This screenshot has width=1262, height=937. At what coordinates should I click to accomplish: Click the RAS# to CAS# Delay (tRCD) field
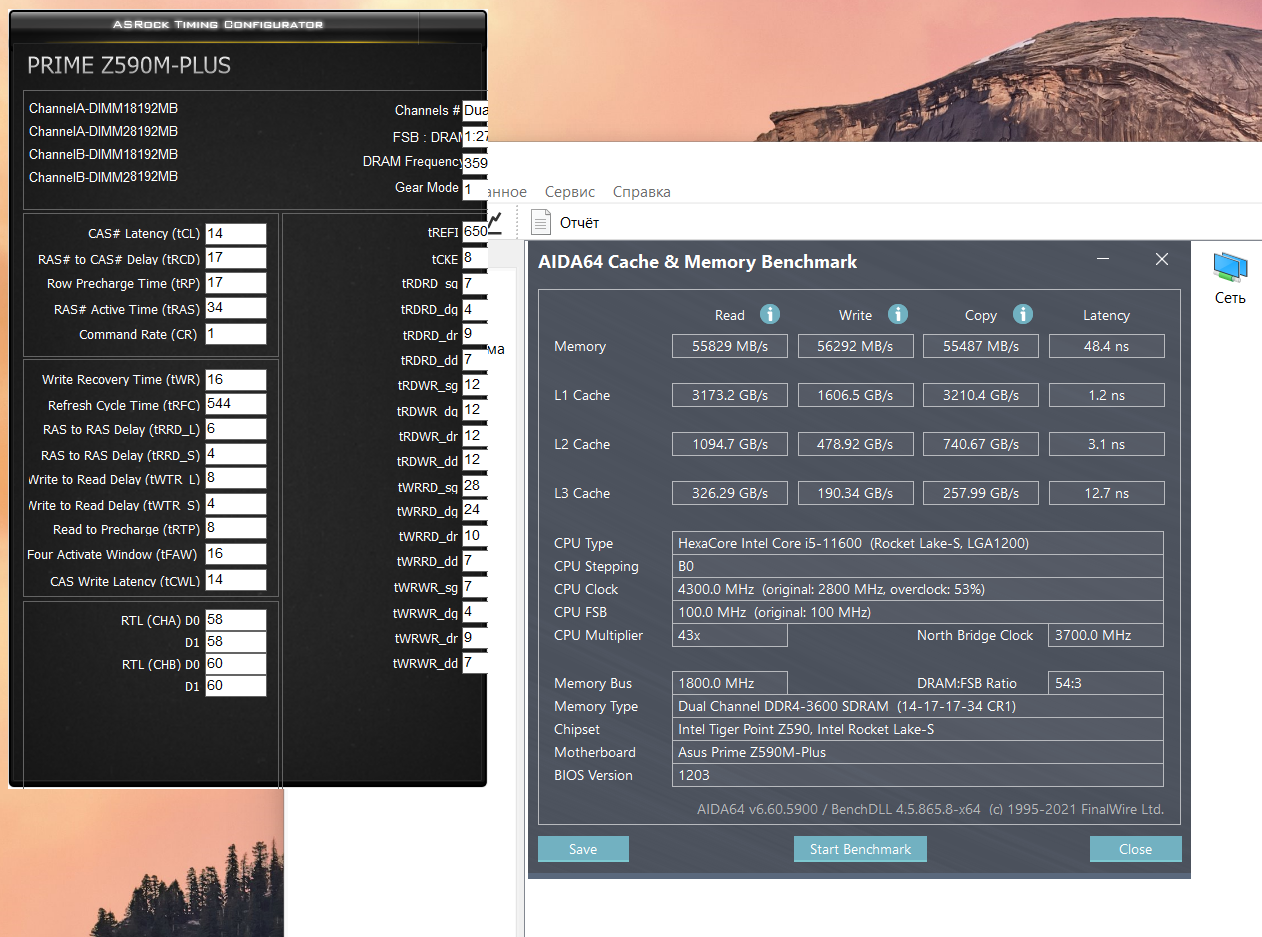pos(236,258)
